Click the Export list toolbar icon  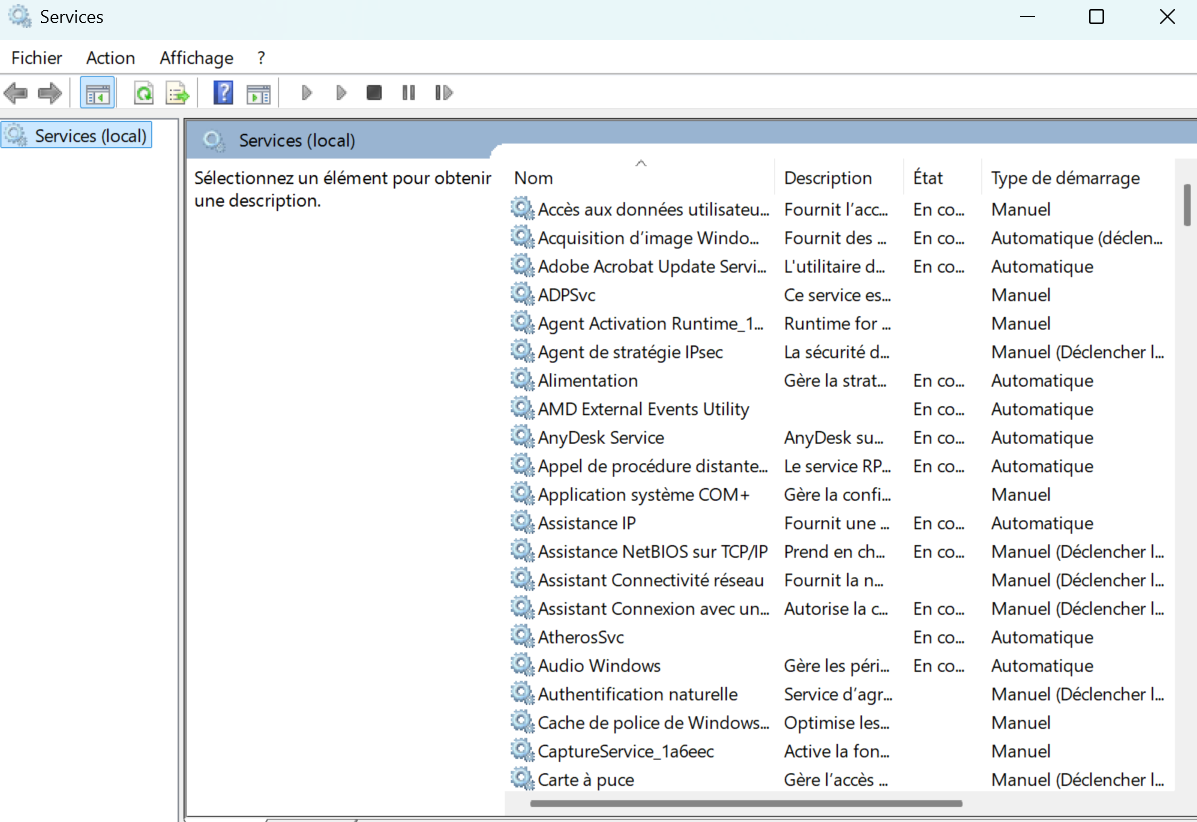(x=177, y=93)
